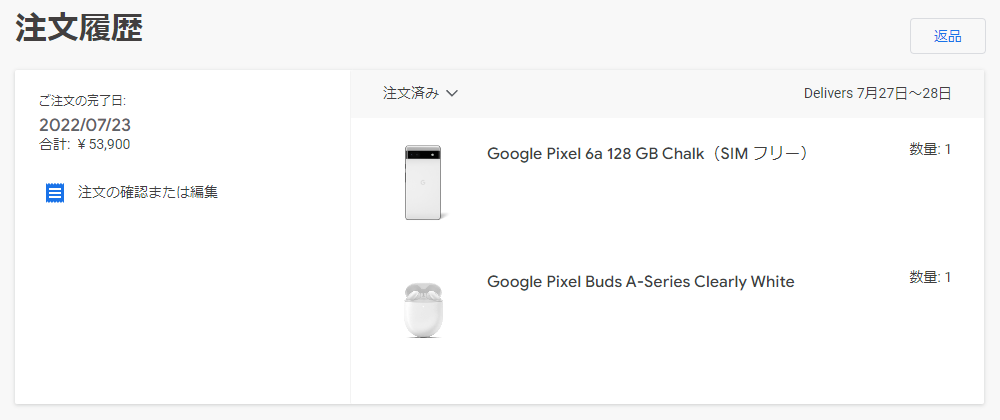The width and height of the screenshot is (1000, 420).
Task: Select the order date 2022/07/23
Action: pyautogui.click(x=85, y=125)
